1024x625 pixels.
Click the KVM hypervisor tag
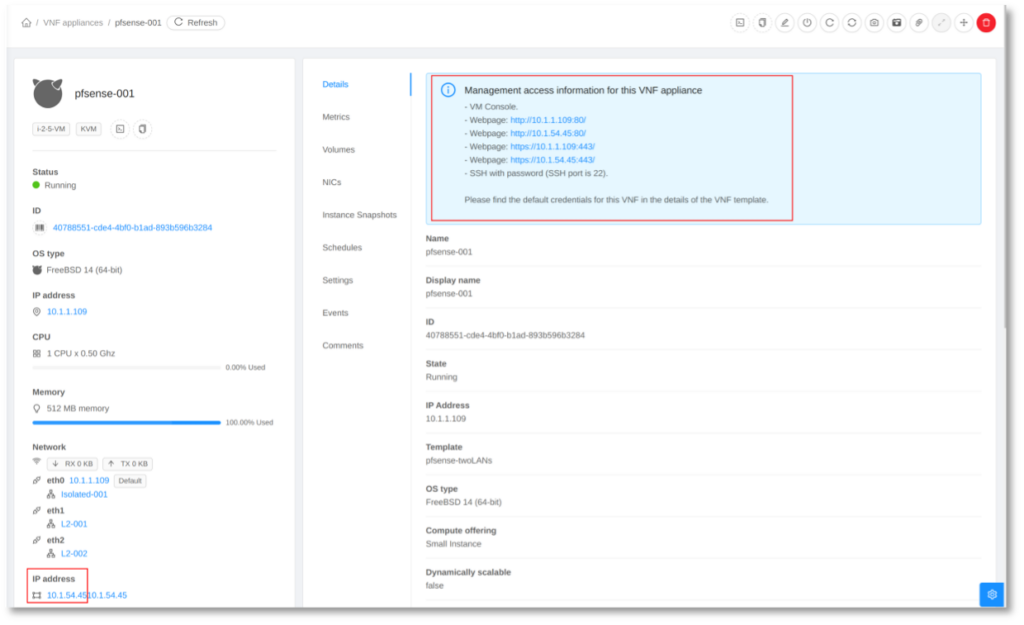tap(88, 129)
